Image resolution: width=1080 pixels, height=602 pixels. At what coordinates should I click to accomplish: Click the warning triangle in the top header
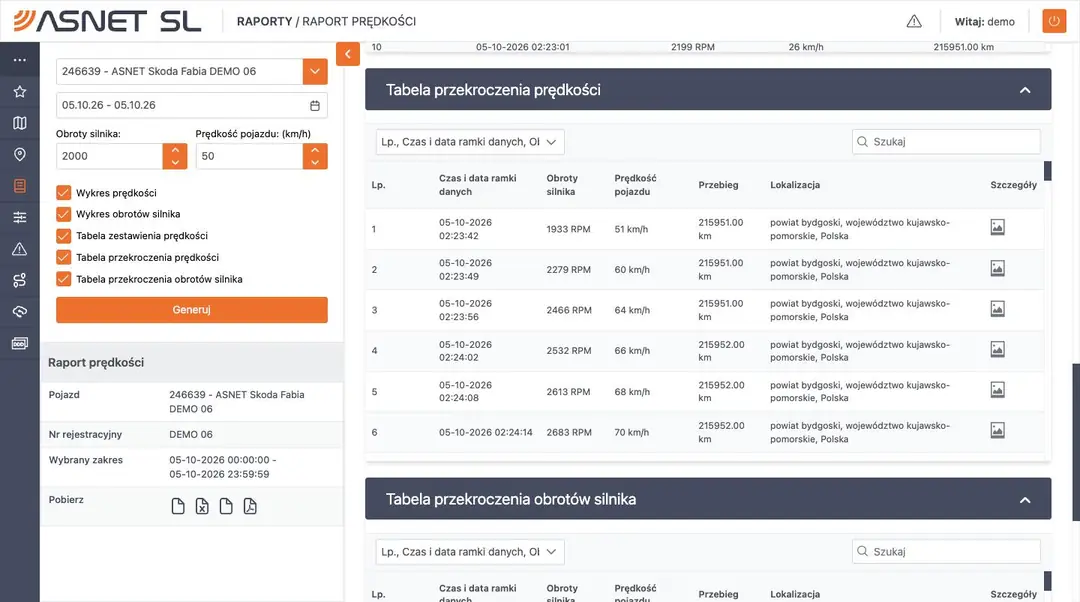point(914,21)
